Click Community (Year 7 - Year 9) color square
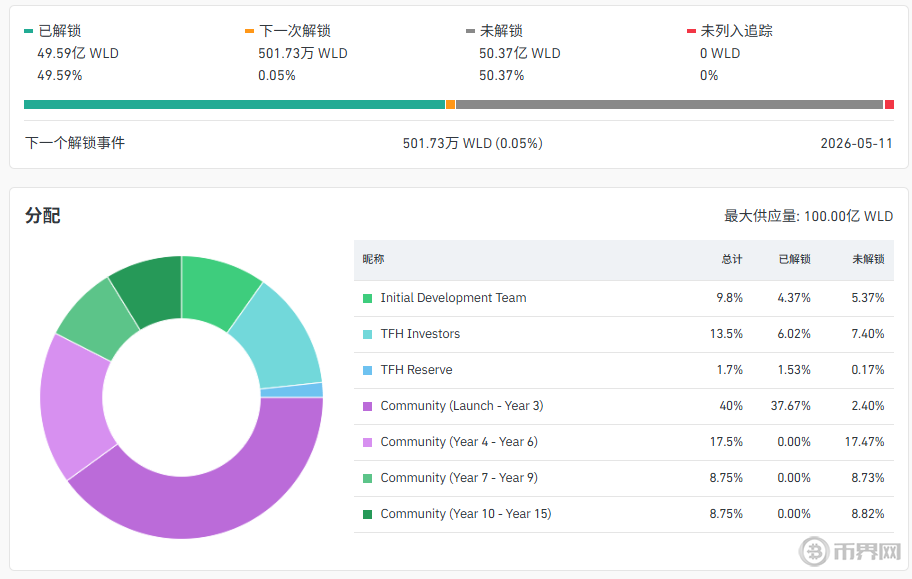Screen dimensions: 912x579 [x=368, y=479]
